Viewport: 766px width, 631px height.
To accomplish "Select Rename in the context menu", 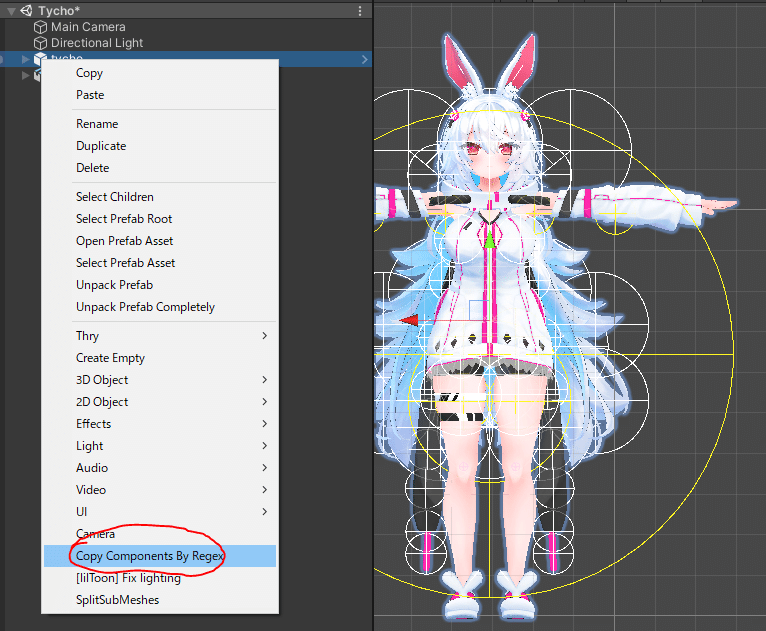I will [160, 124].
